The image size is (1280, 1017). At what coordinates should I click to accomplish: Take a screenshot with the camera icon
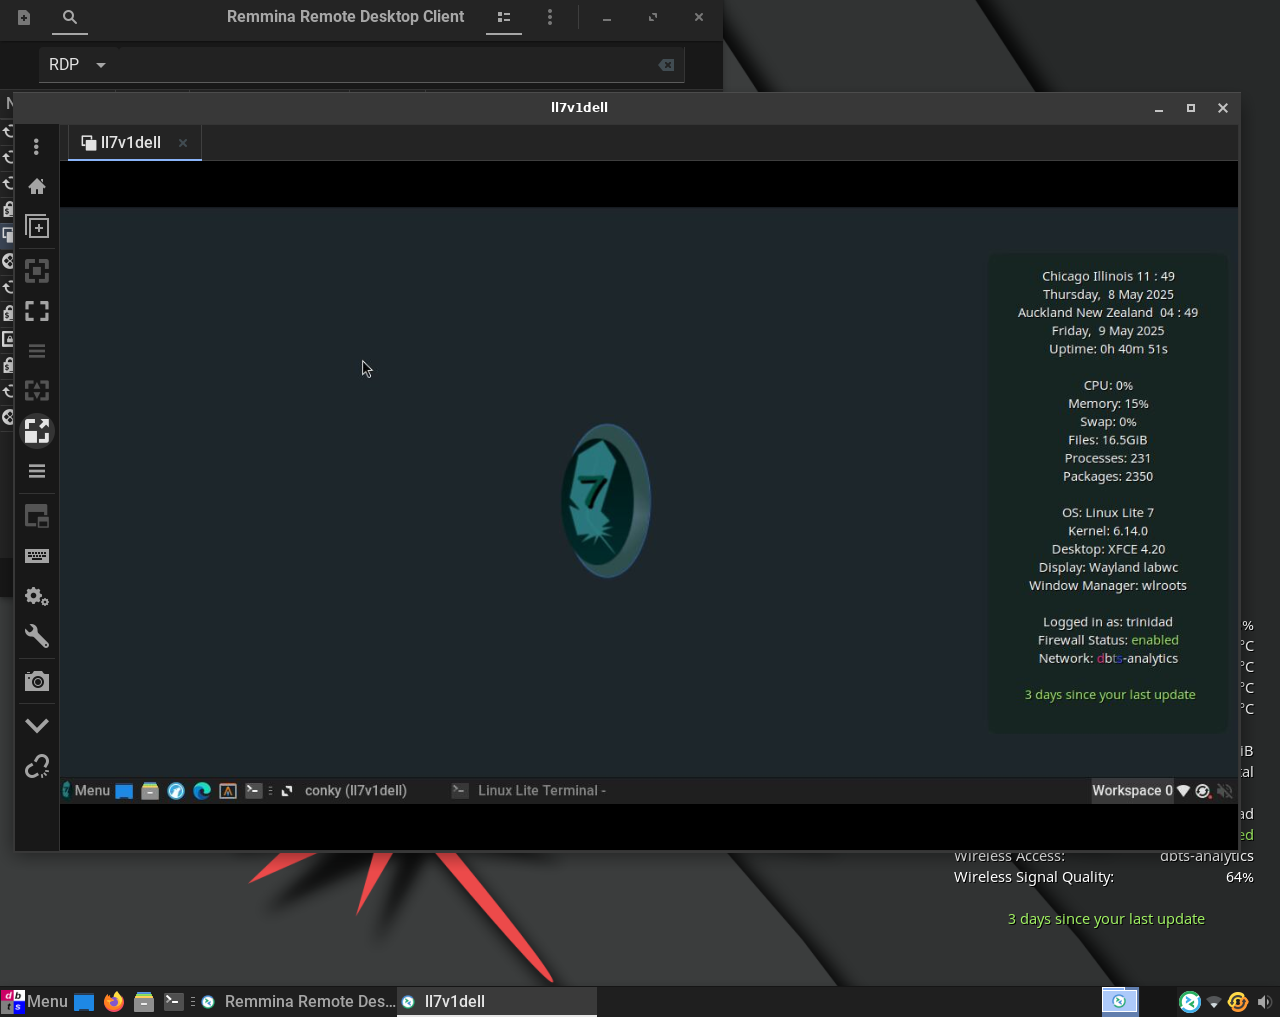[x=37, y=681]
